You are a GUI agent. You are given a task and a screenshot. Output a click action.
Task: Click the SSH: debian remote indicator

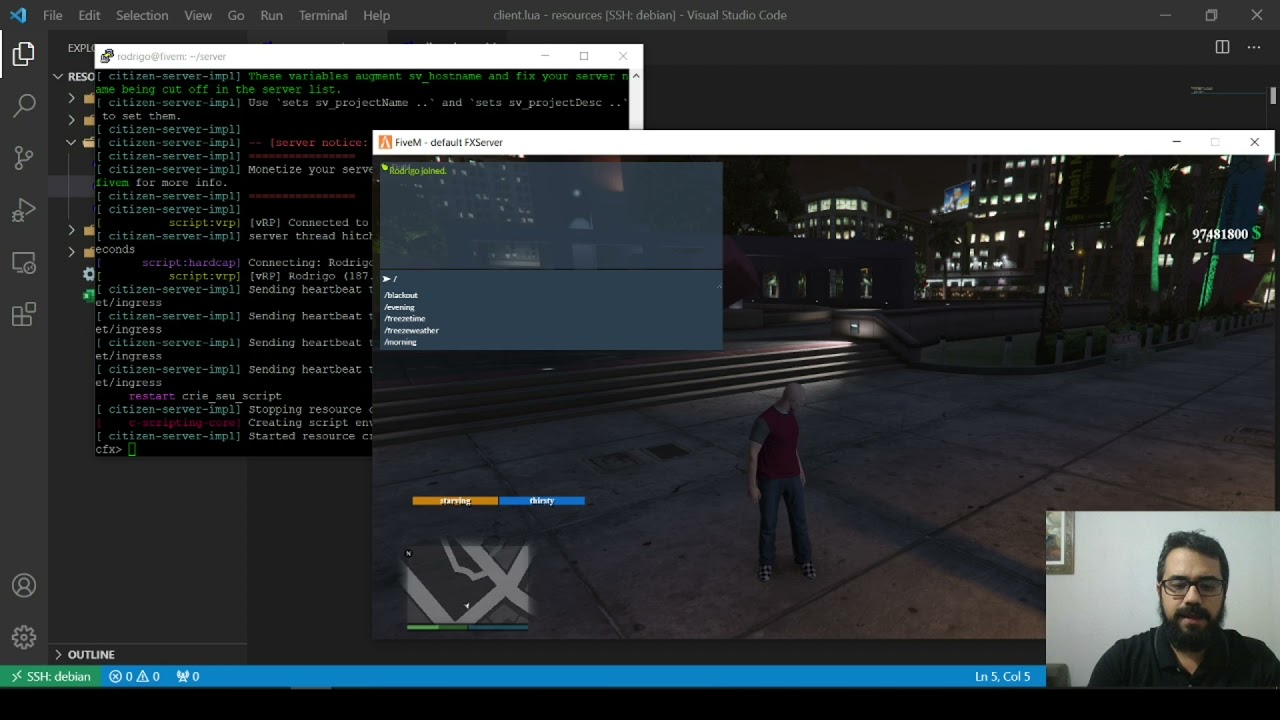tap(50, 677)
